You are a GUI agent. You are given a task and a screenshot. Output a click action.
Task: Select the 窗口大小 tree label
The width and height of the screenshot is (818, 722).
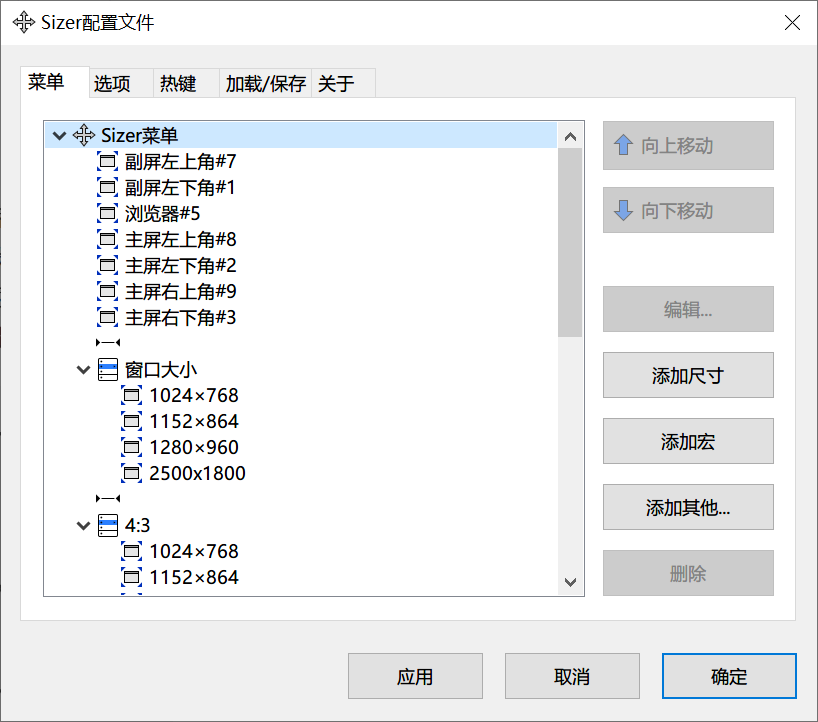pyautogui.click(x=161, y=370)
